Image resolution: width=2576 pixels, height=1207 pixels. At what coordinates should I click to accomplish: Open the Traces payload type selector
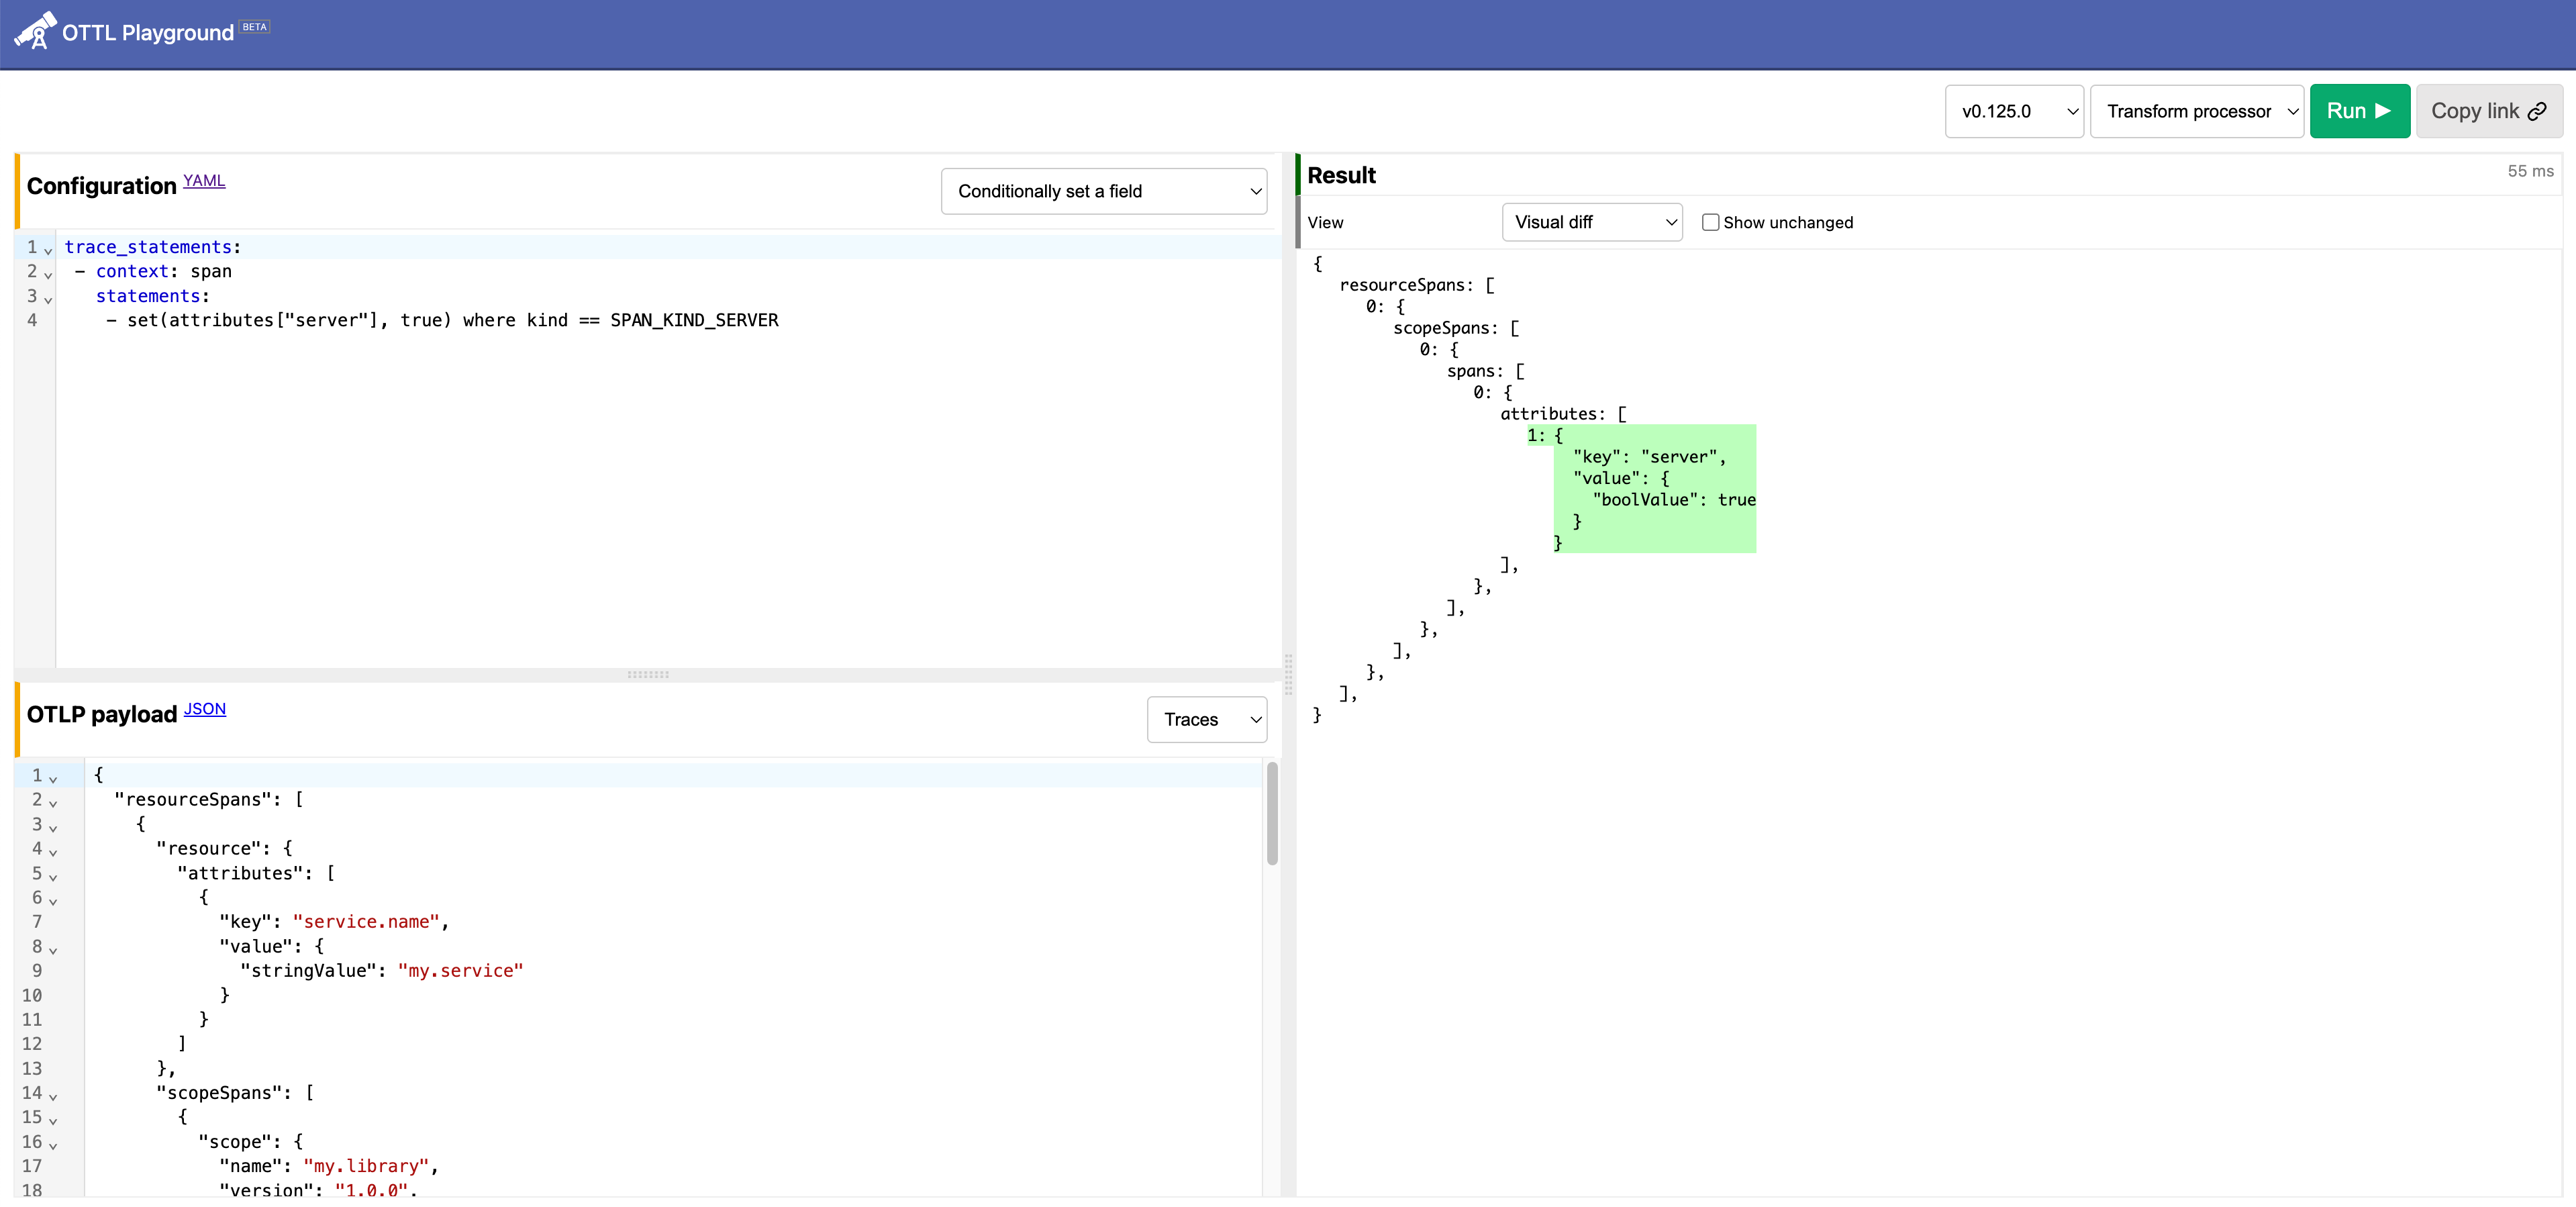(x=1206, y=719)
